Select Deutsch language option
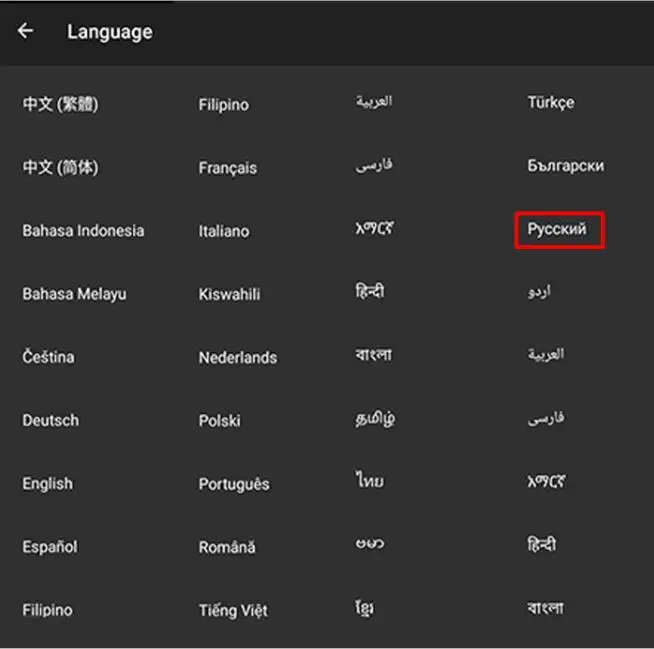The image size is (654, 649). tap(51, 420)
